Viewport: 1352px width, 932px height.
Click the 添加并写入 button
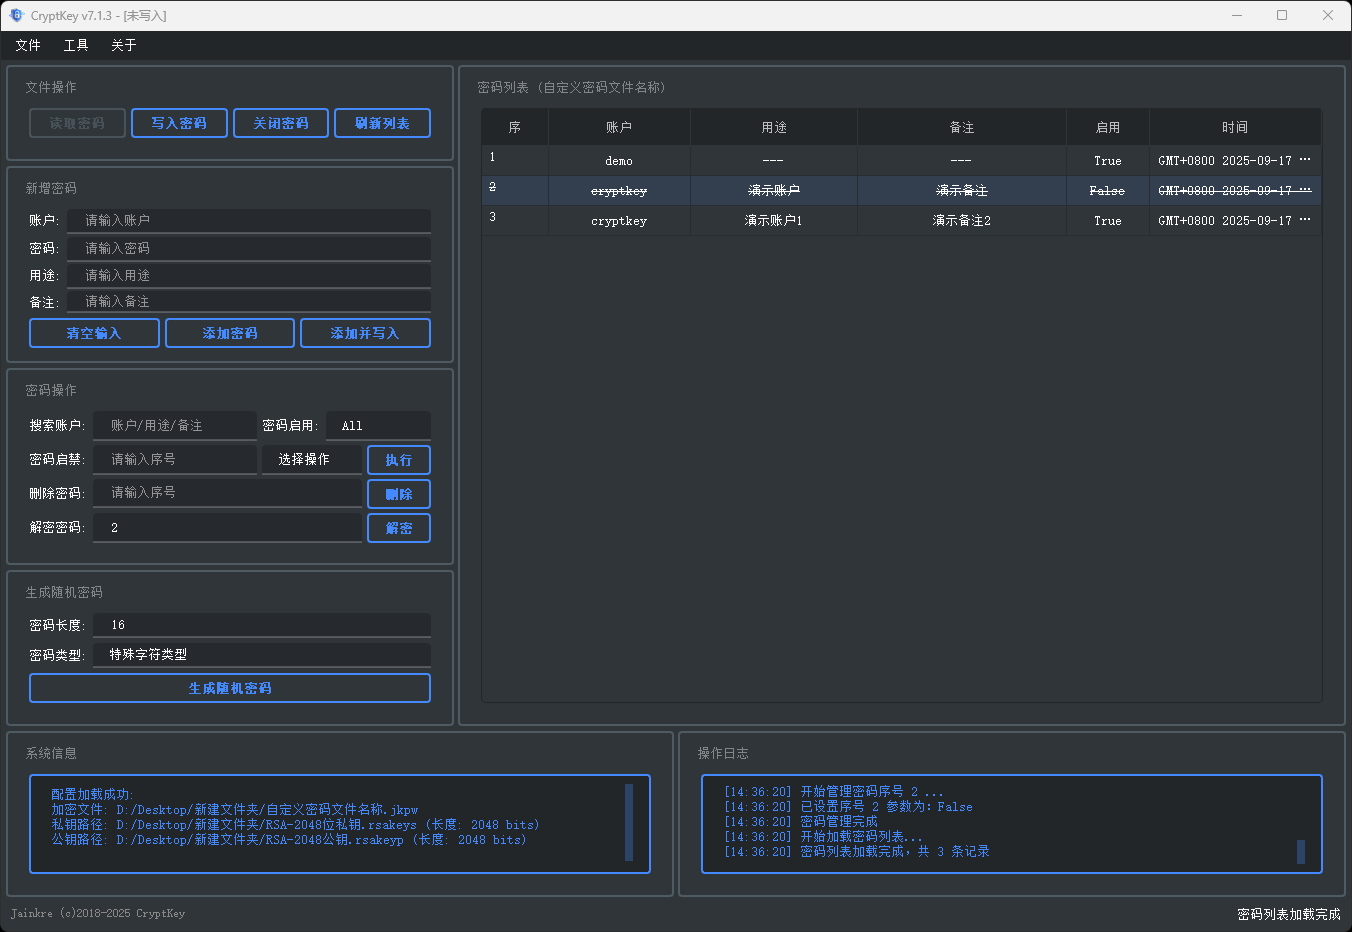pyautogui.click(x=365, y=333)
